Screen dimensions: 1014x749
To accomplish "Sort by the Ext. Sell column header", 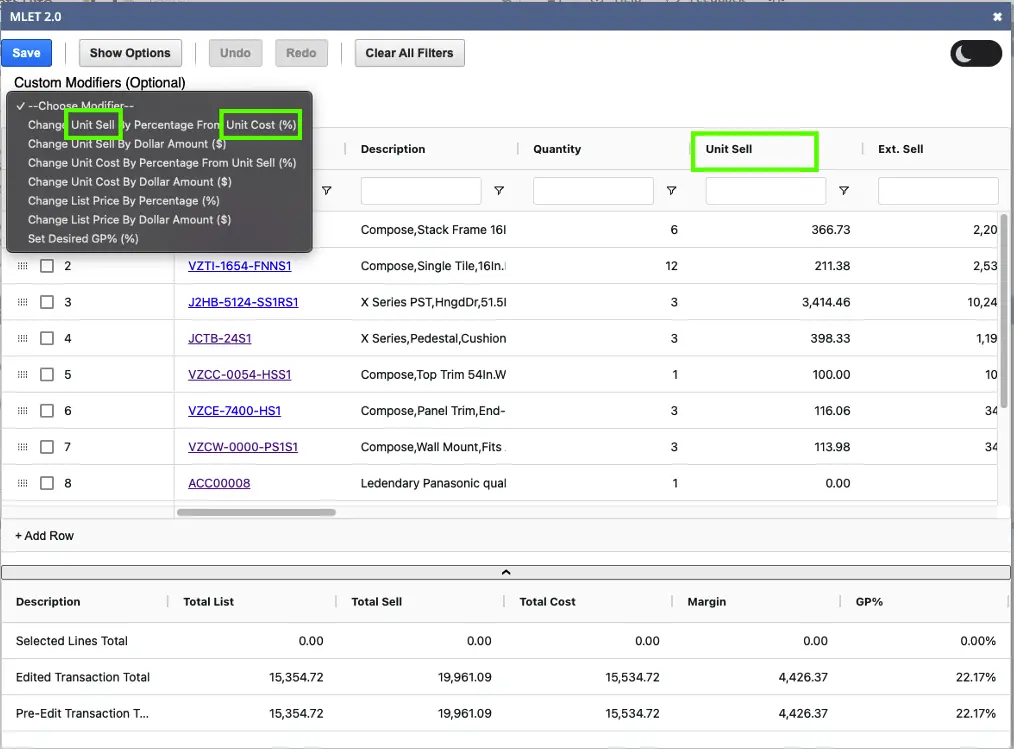I will coord(901,149).
